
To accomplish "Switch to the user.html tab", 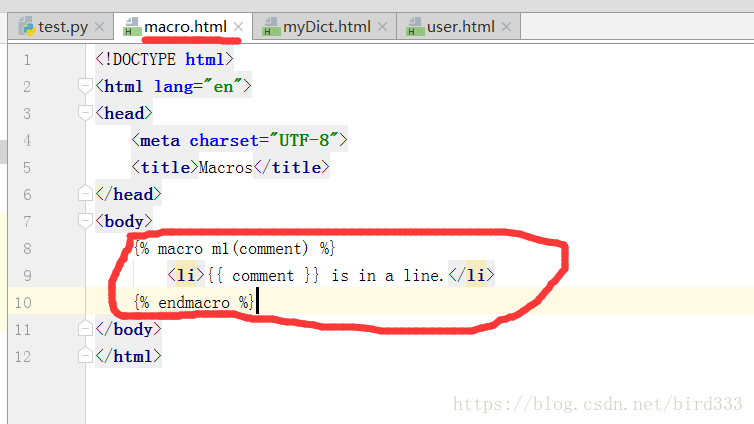I will coord(459,27).
